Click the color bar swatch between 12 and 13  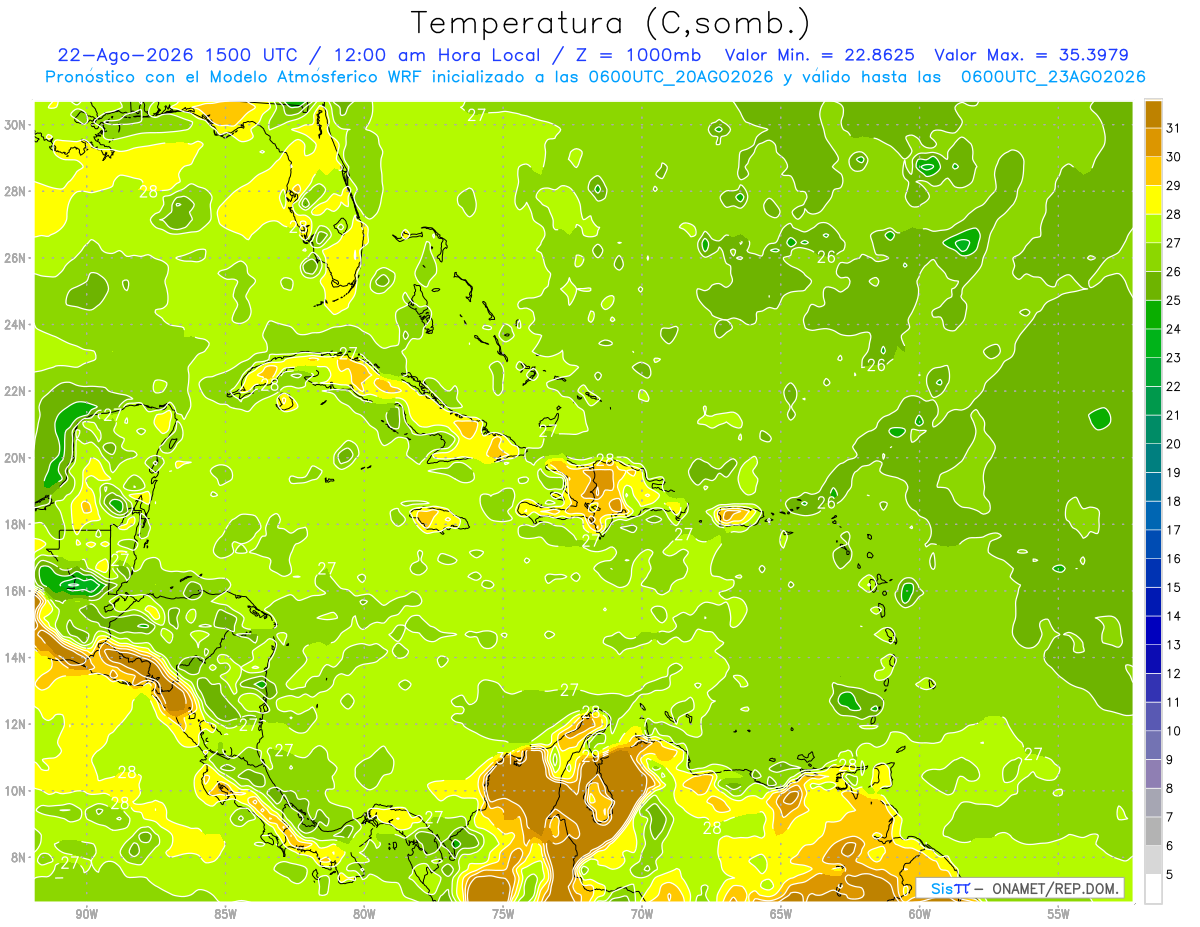(x=1153, y=659)
